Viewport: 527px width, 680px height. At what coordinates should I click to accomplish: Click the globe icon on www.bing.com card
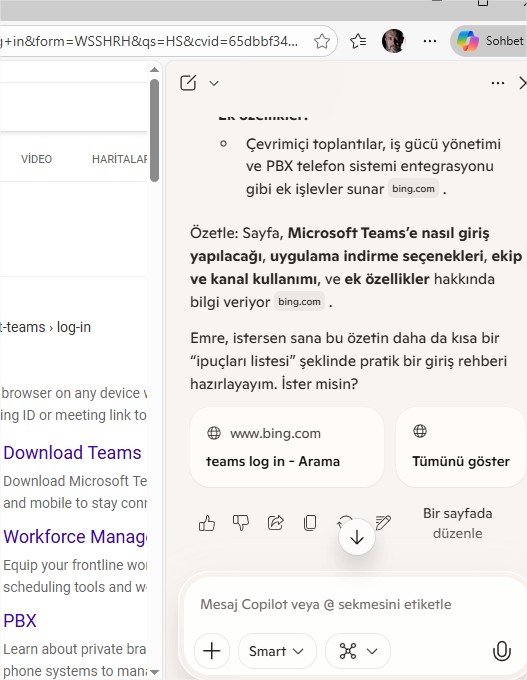click(214, 433)
